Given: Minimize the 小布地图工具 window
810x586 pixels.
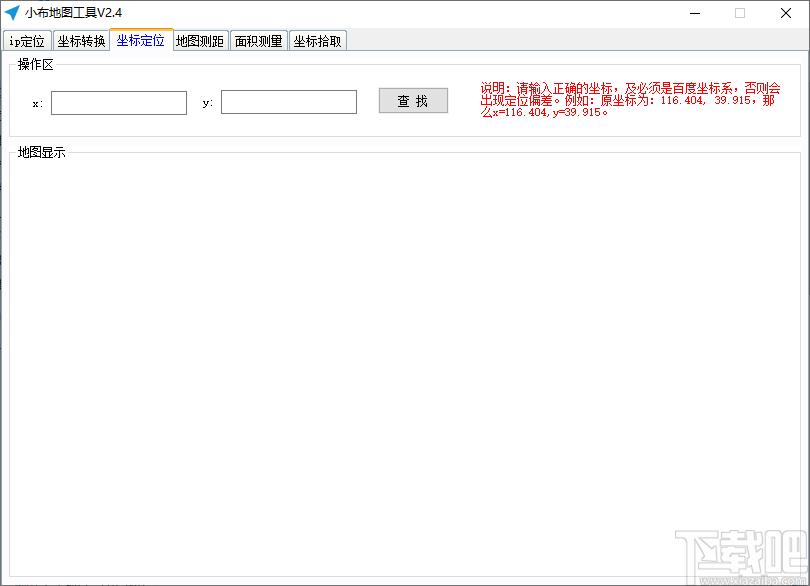Looking at the screenshot, I should [x=695, y=13].
